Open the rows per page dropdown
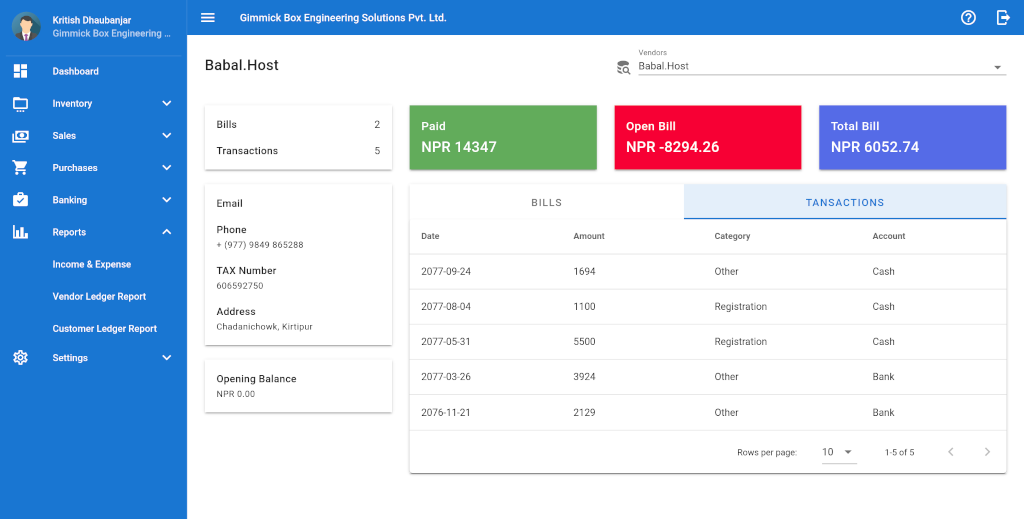This screenshot has width=1024, height=519. pos(839,452)
